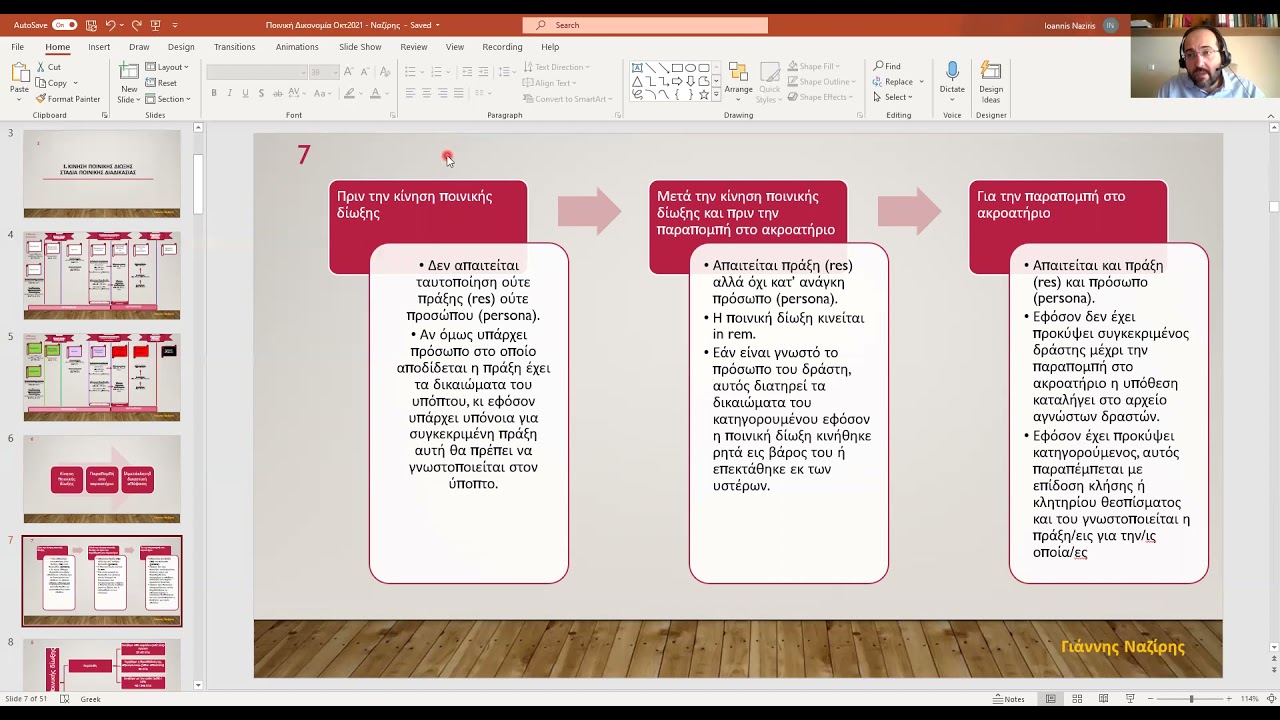
Task: Open the Font dialog launcher
Action: tap(392, 115)
